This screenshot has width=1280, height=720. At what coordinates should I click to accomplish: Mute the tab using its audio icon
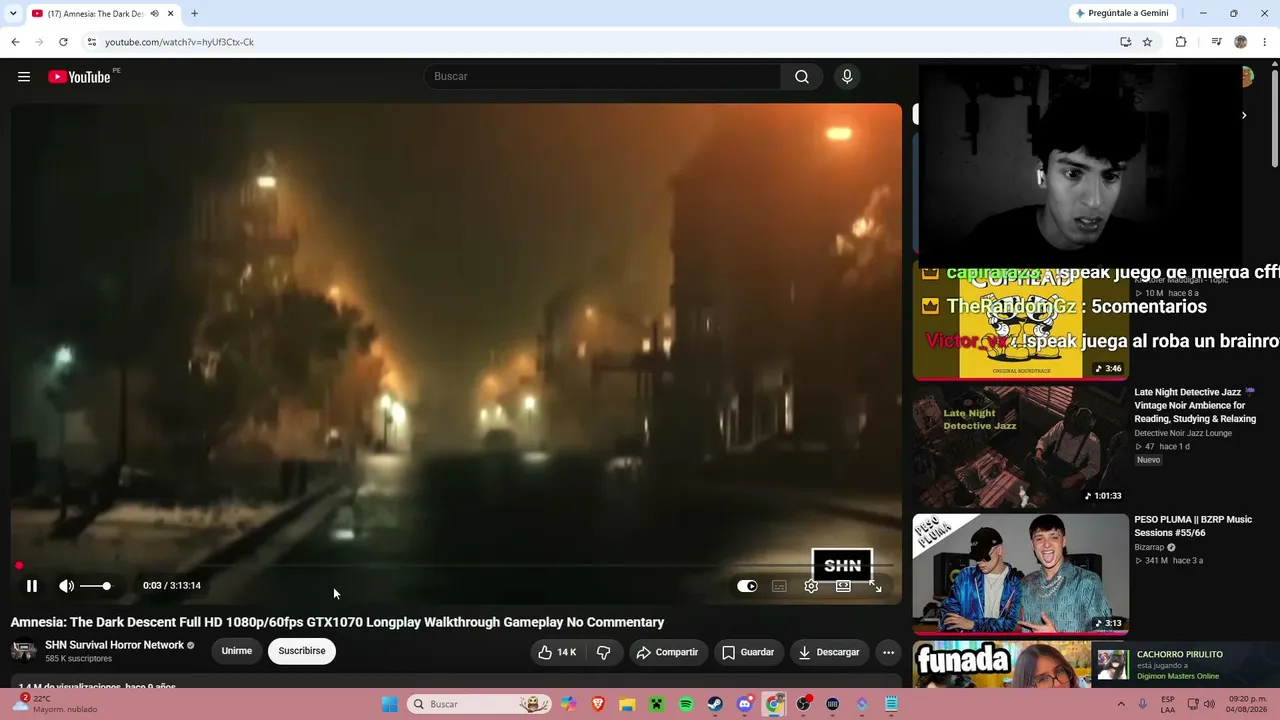[154, 14]
